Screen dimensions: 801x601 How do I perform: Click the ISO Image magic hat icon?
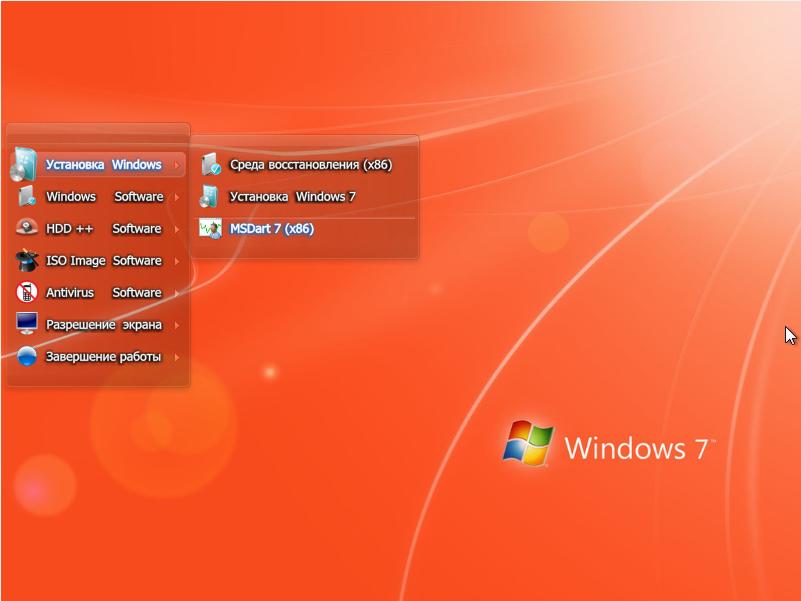coord(27,260)
